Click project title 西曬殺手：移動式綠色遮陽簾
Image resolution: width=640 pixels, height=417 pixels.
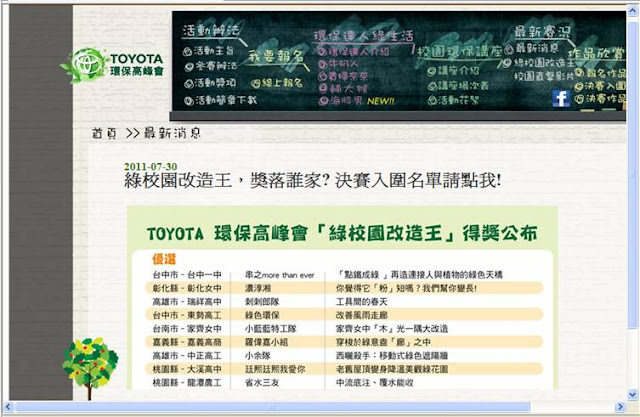click(x=392, y=356)
